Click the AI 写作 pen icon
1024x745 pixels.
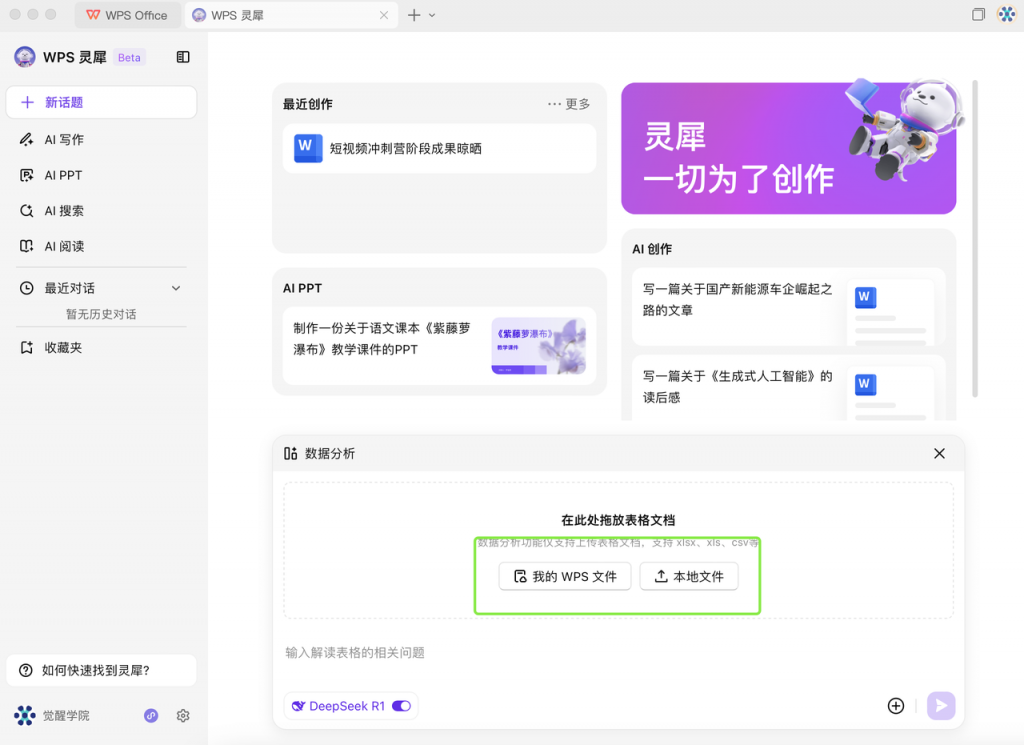pos(26,139)
